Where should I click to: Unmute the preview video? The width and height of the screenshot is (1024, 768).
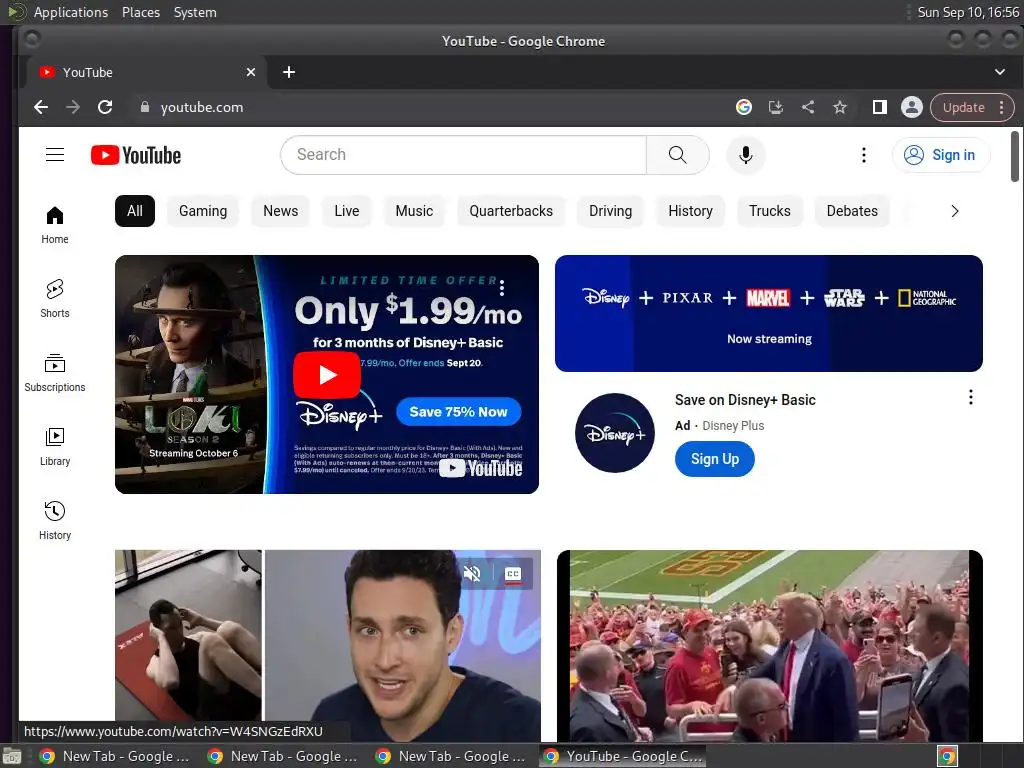coord(472,574)
